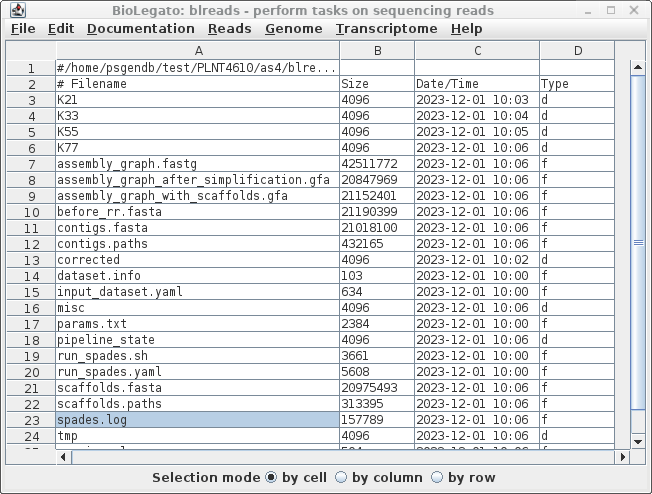Choose the 'by row' selection mode
This screenshot has width=652, height=494.
pos(437,478)
